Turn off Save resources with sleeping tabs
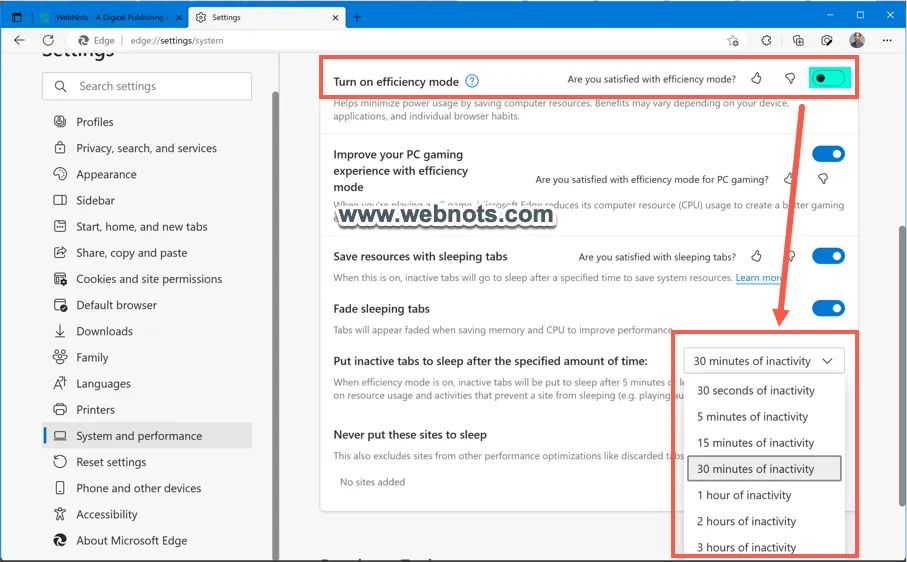 (828, 256)
